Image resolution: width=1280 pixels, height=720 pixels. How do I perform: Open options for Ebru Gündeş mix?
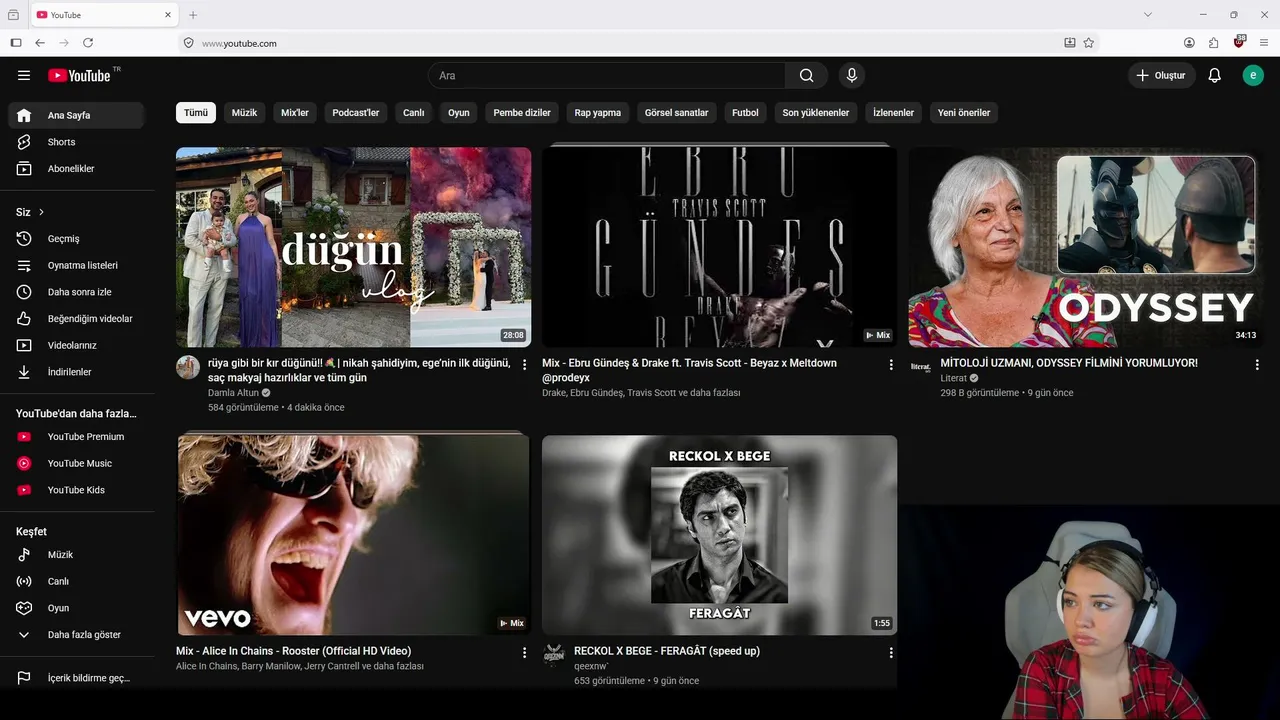pyautogui.click(x=891, y=365)
